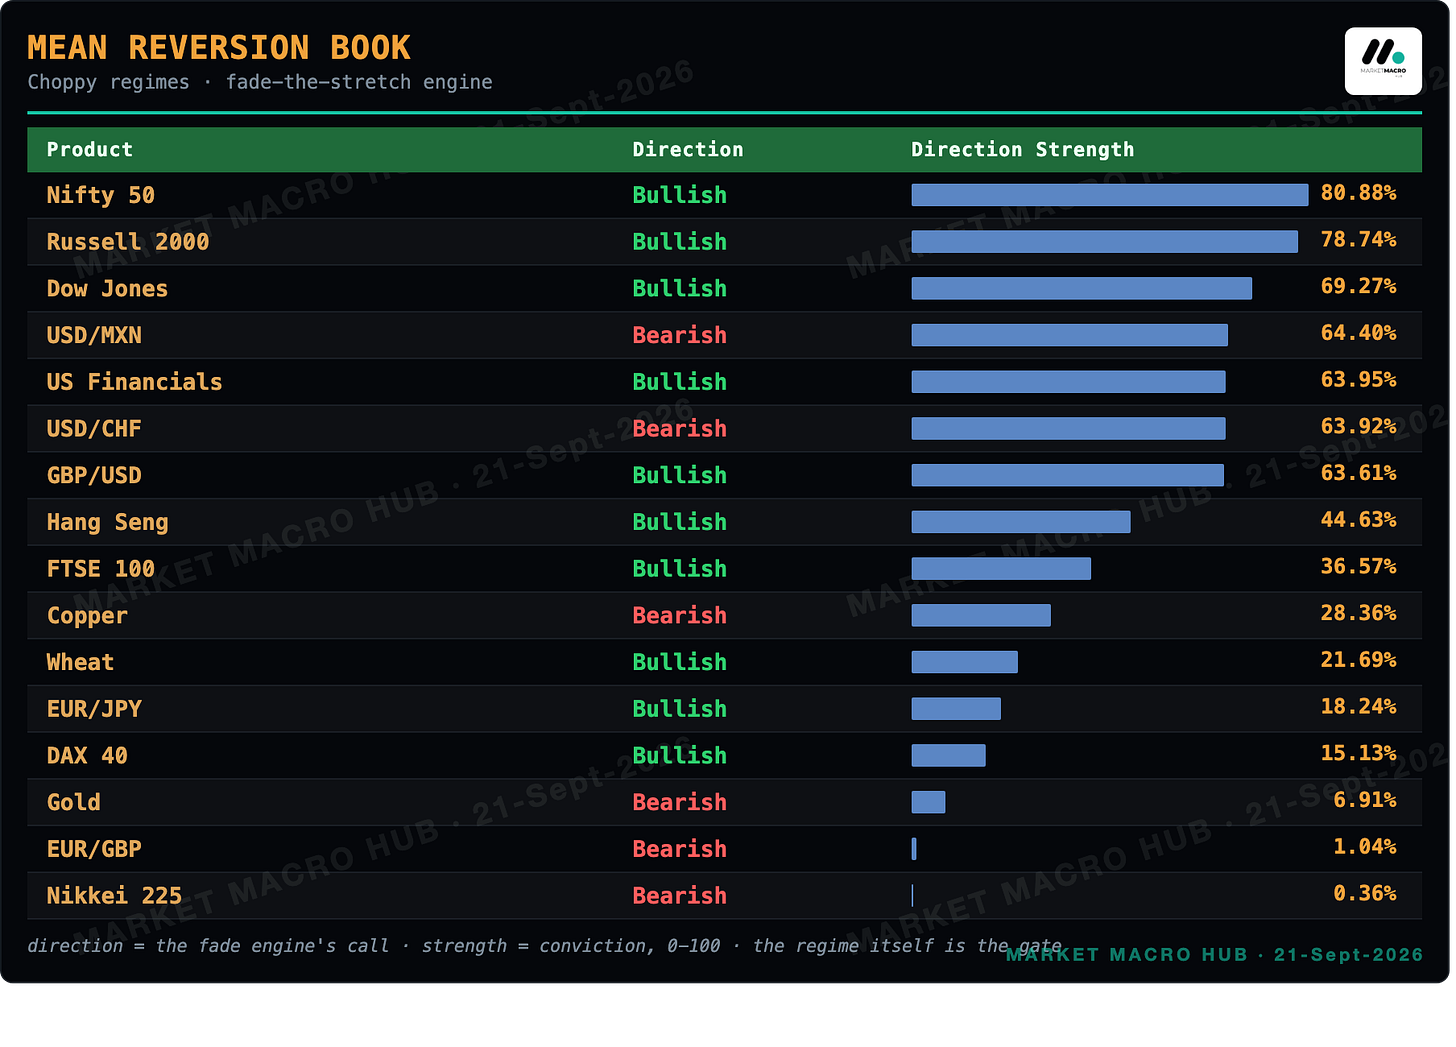Click the 28.36% strength value
The height and width of the screenshot is (1047, 1456).
(x=1358, y=612)
